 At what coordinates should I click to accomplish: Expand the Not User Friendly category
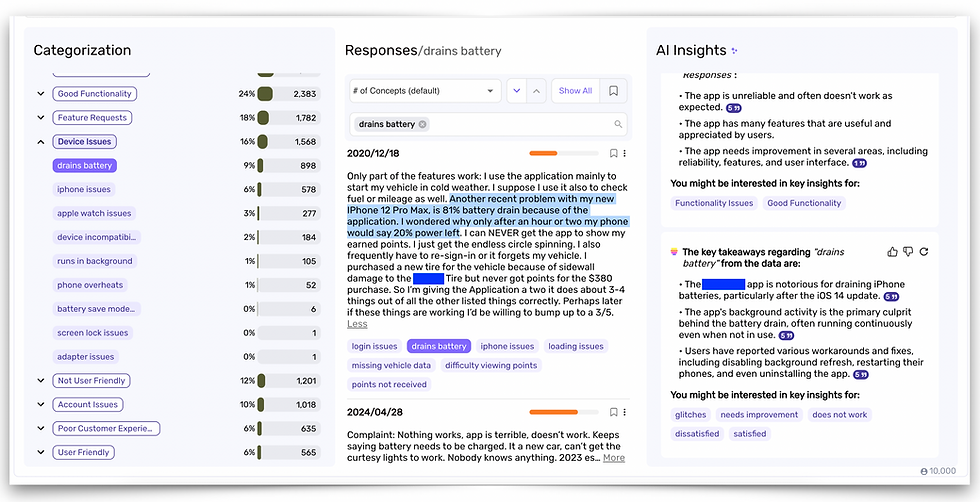41,381
